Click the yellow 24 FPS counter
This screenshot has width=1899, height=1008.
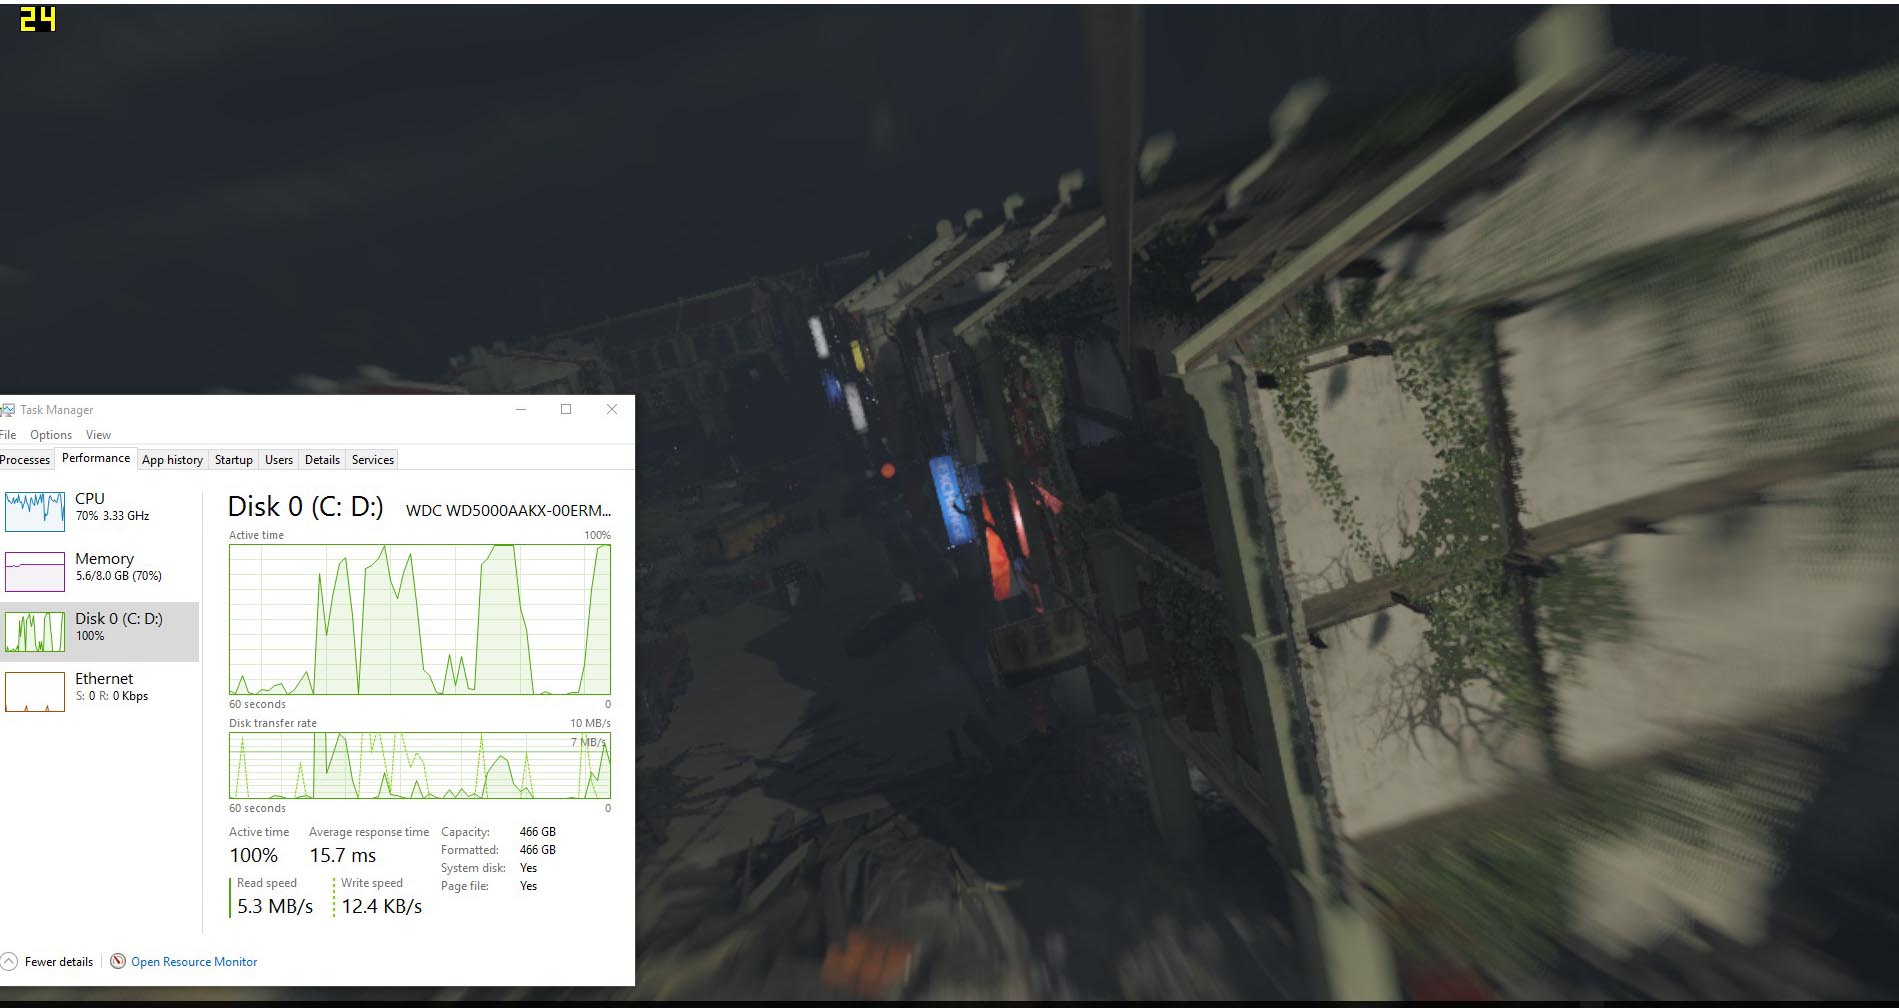pyautogui.click(x=38, y=19)
